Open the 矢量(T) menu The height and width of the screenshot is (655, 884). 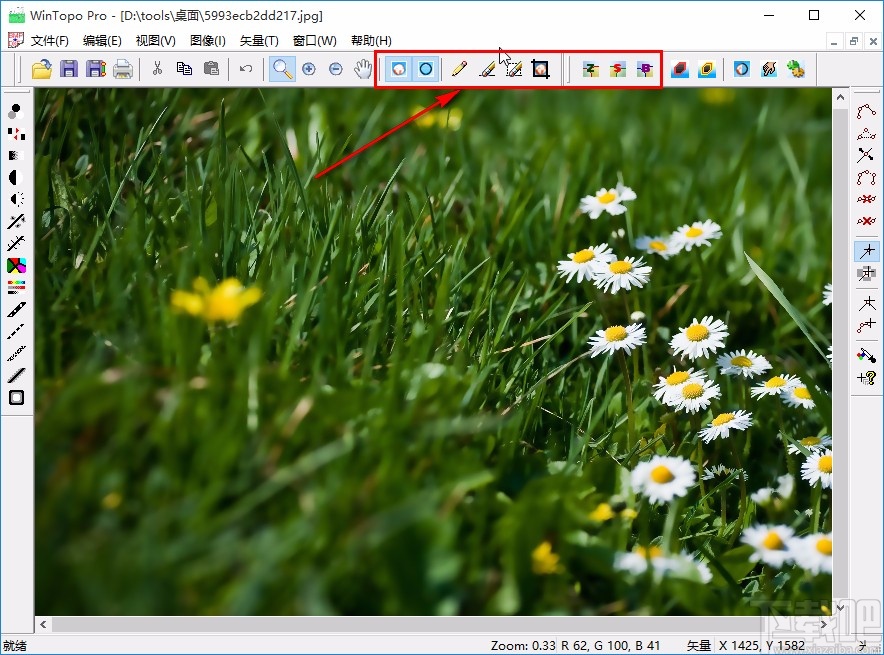click(x=258, y=41)
